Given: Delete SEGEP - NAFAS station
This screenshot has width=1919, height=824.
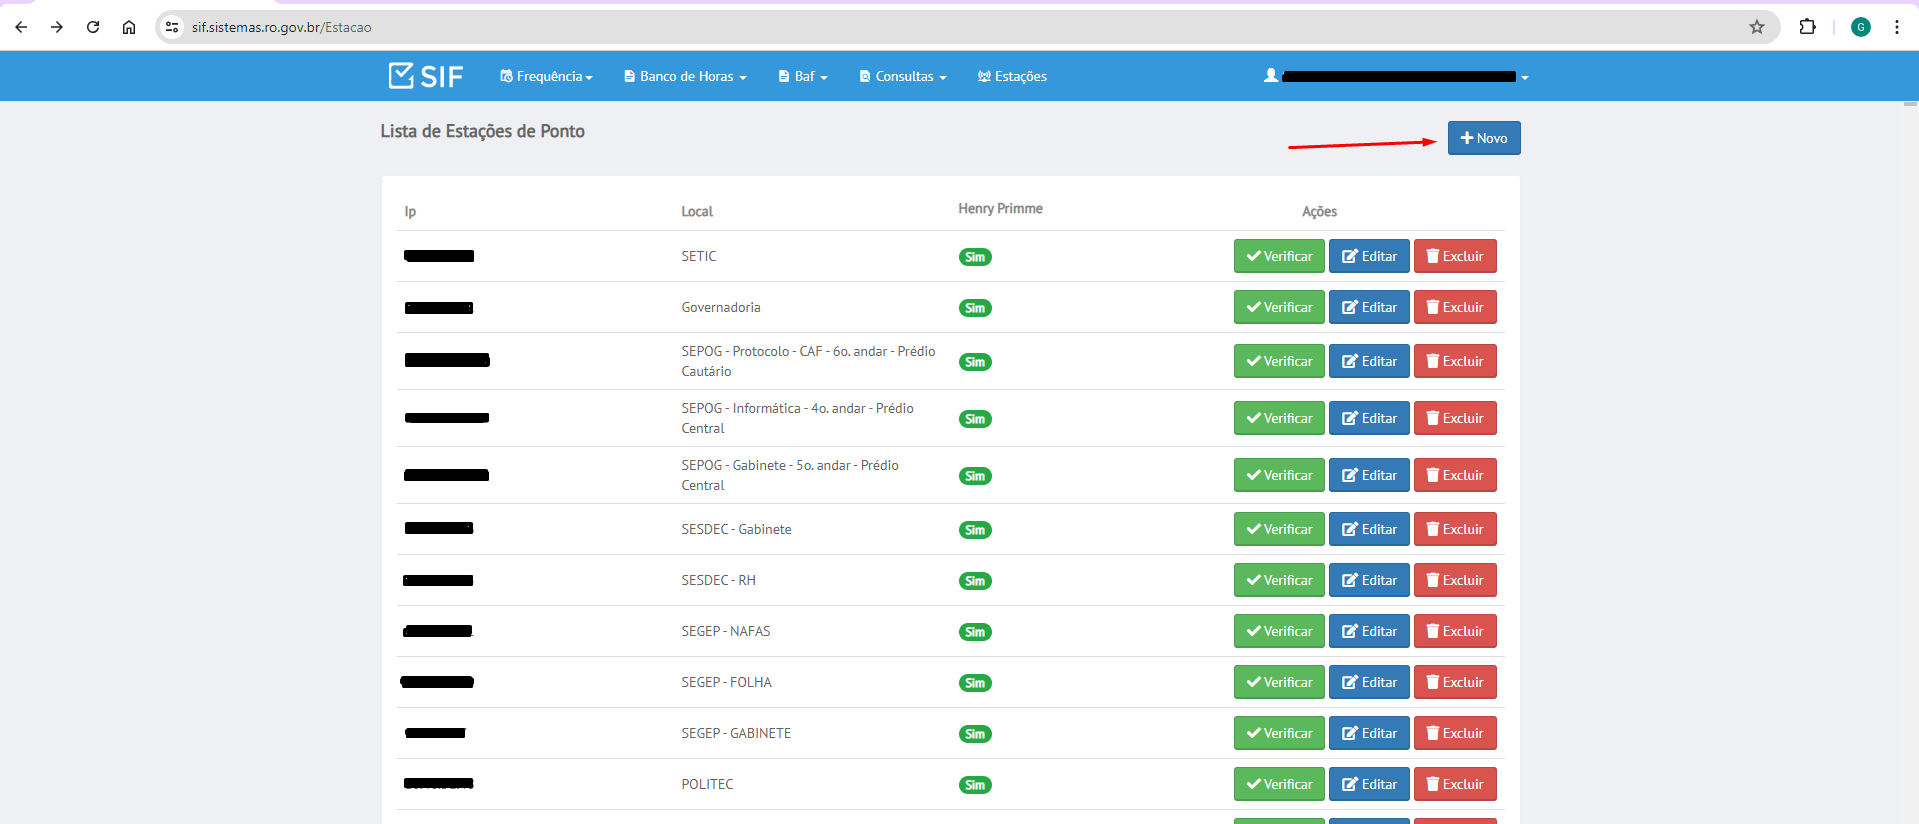Looking at the screenshot, I should tap(1455, 631).
